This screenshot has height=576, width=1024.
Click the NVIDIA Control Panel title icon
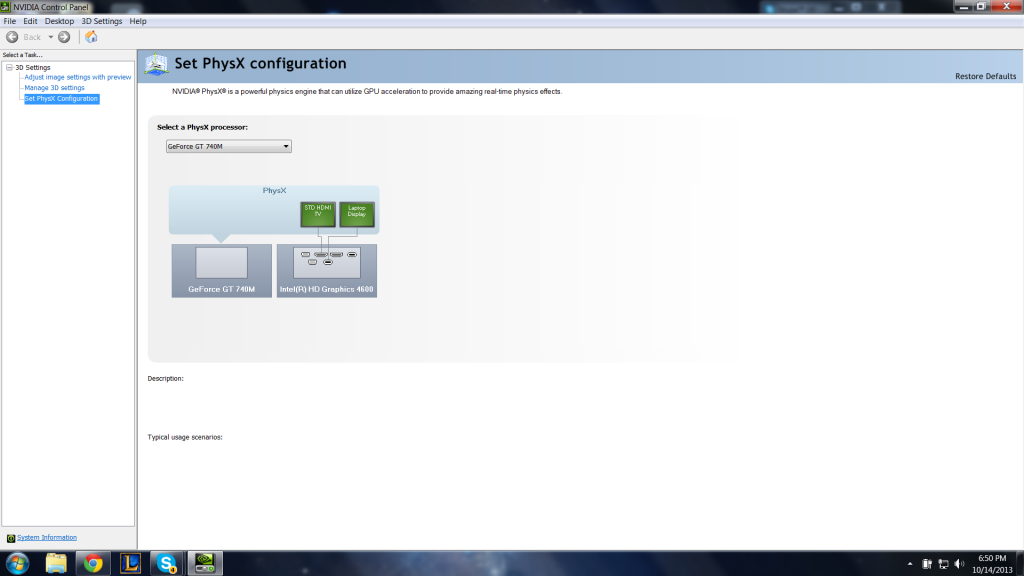pos(6,7)
